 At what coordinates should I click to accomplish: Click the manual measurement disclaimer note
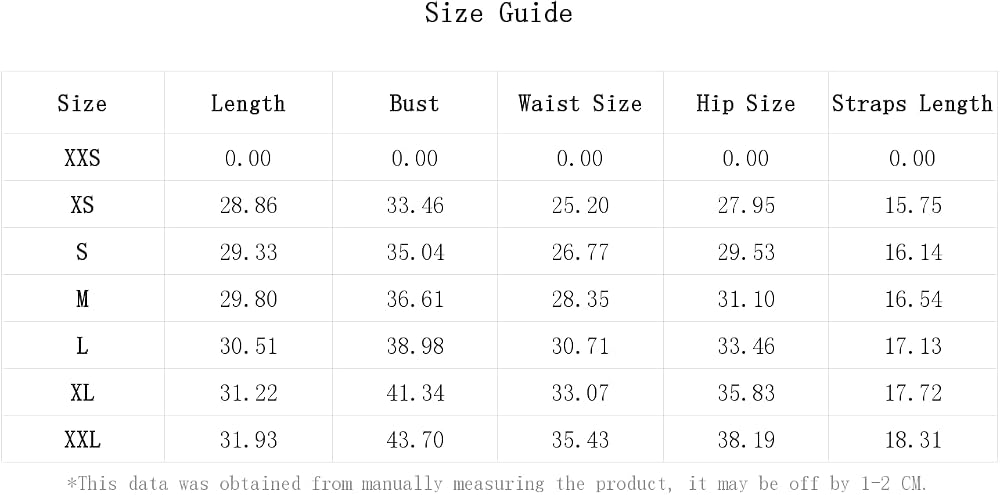coord(497,483)
